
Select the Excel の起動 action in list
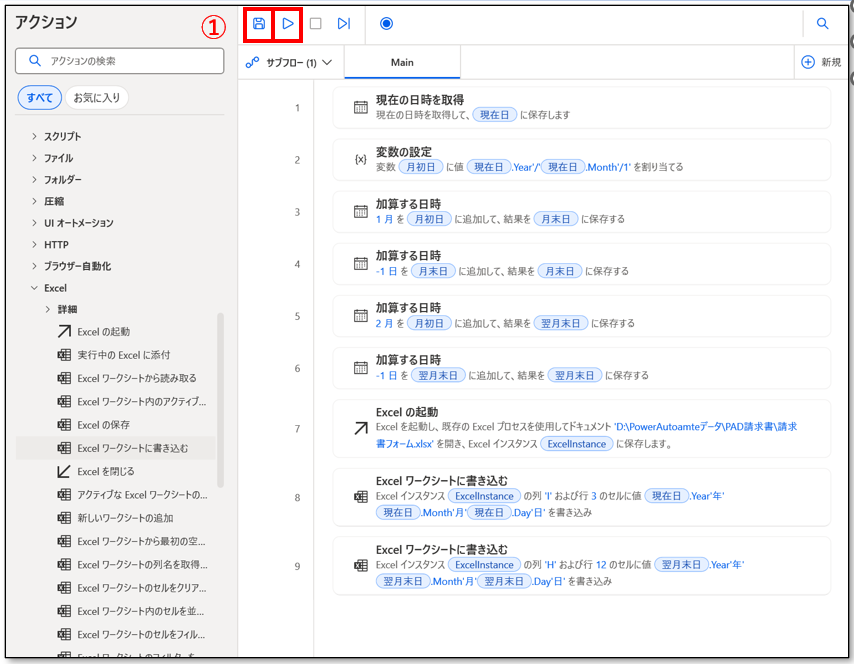coord(103,331)
